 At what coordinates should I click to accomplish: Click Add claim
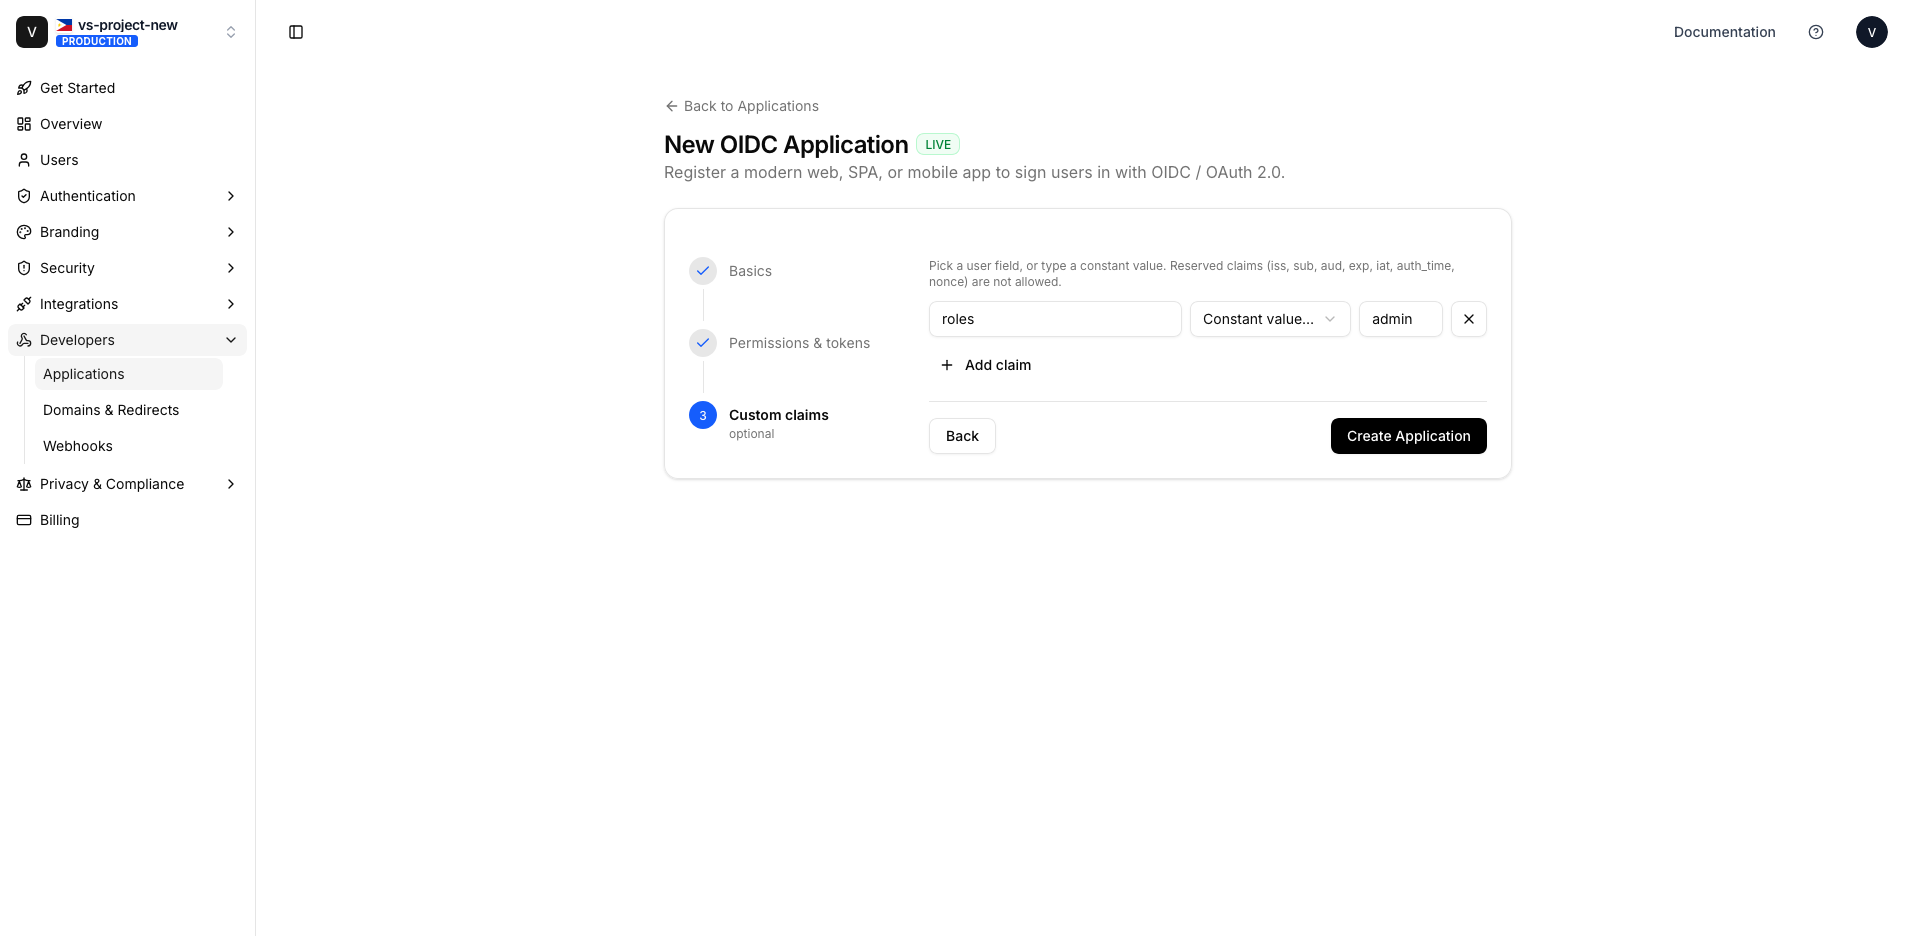(986, 365)
